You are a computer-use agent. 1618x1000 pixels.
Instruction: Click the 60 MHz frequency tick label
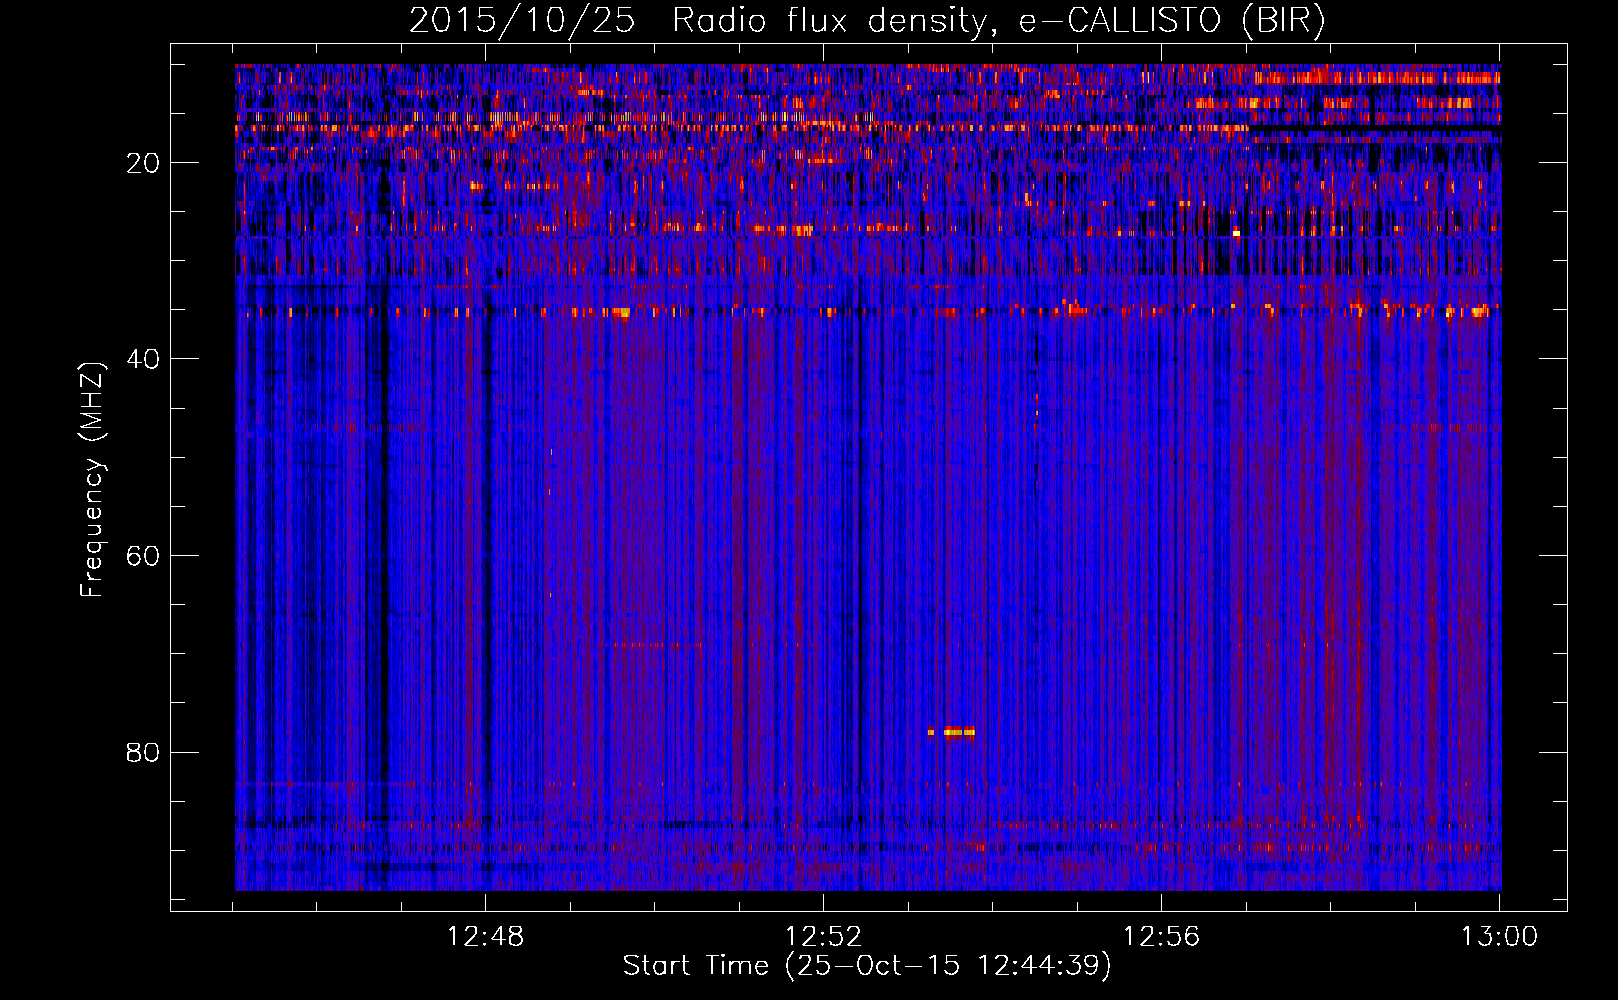[x=143, y=556]
